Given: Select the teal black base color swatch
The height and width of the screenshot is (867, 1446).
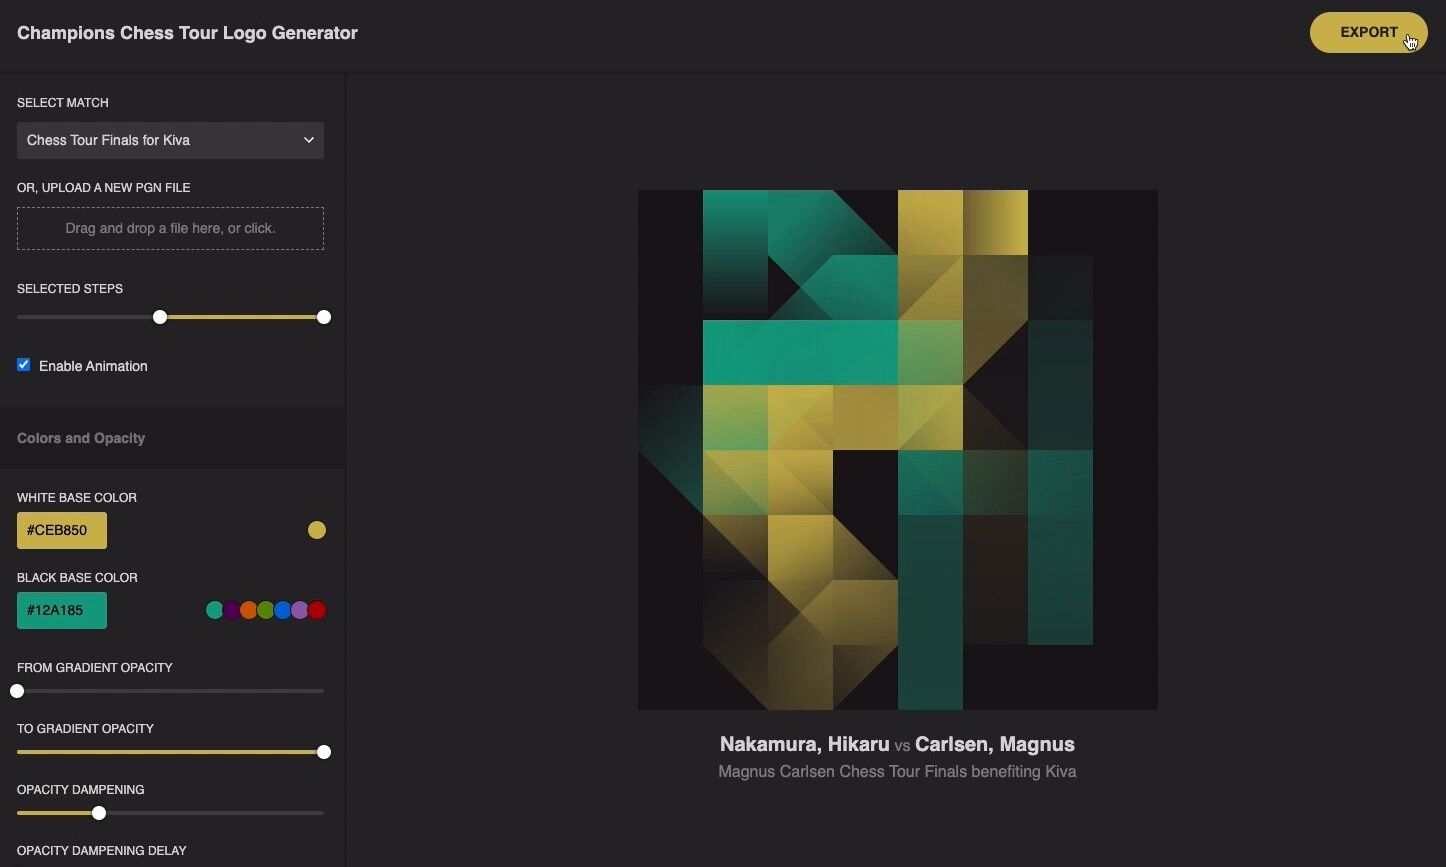Looking at the screenshot, I should (x=214, y=610).
